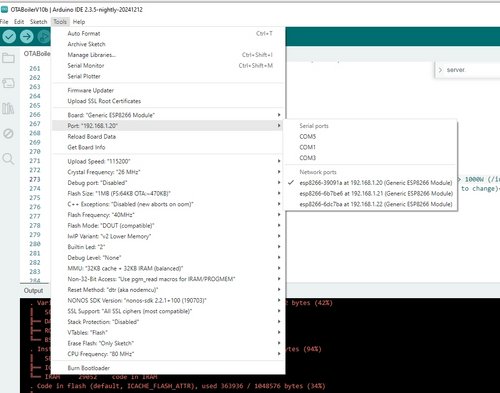Image resolution: width=500 pixels, height=393 pixels.
Task: Click the Verify checkmark toolbar icon
Action: (9, 36)
